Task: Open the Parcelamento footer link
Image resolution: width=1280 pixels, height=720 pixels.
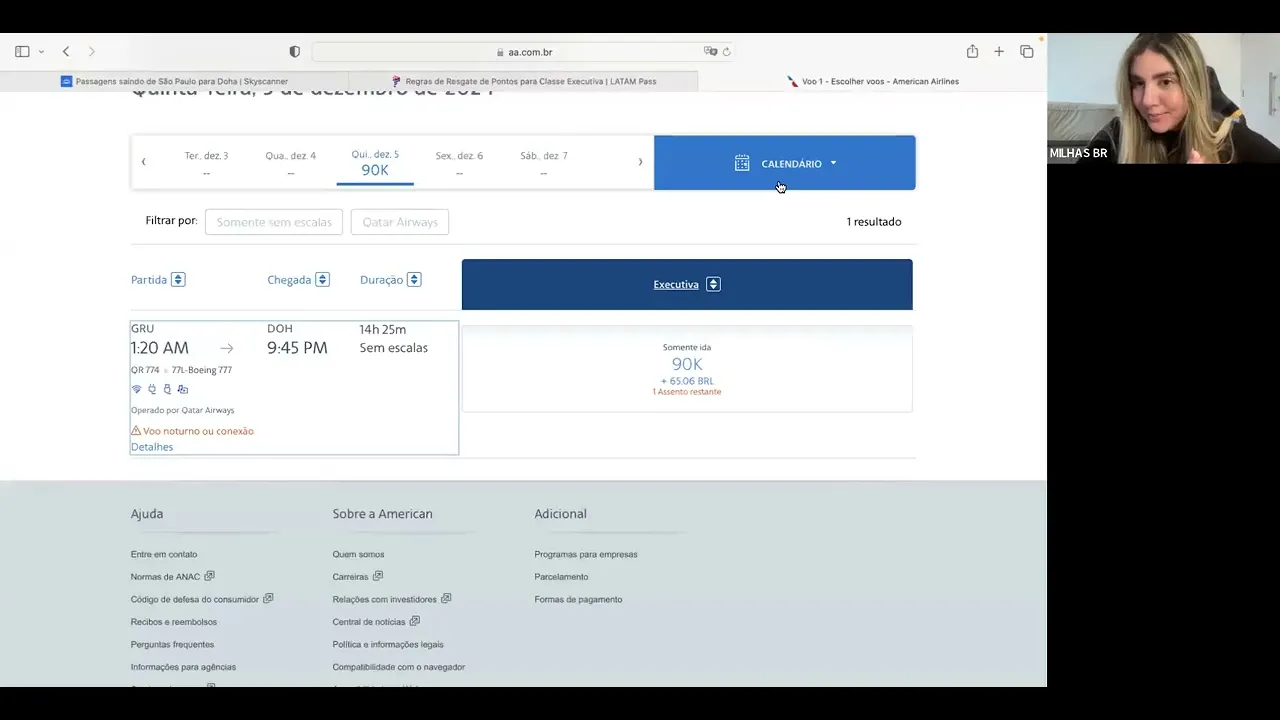Action: (561, 577)
